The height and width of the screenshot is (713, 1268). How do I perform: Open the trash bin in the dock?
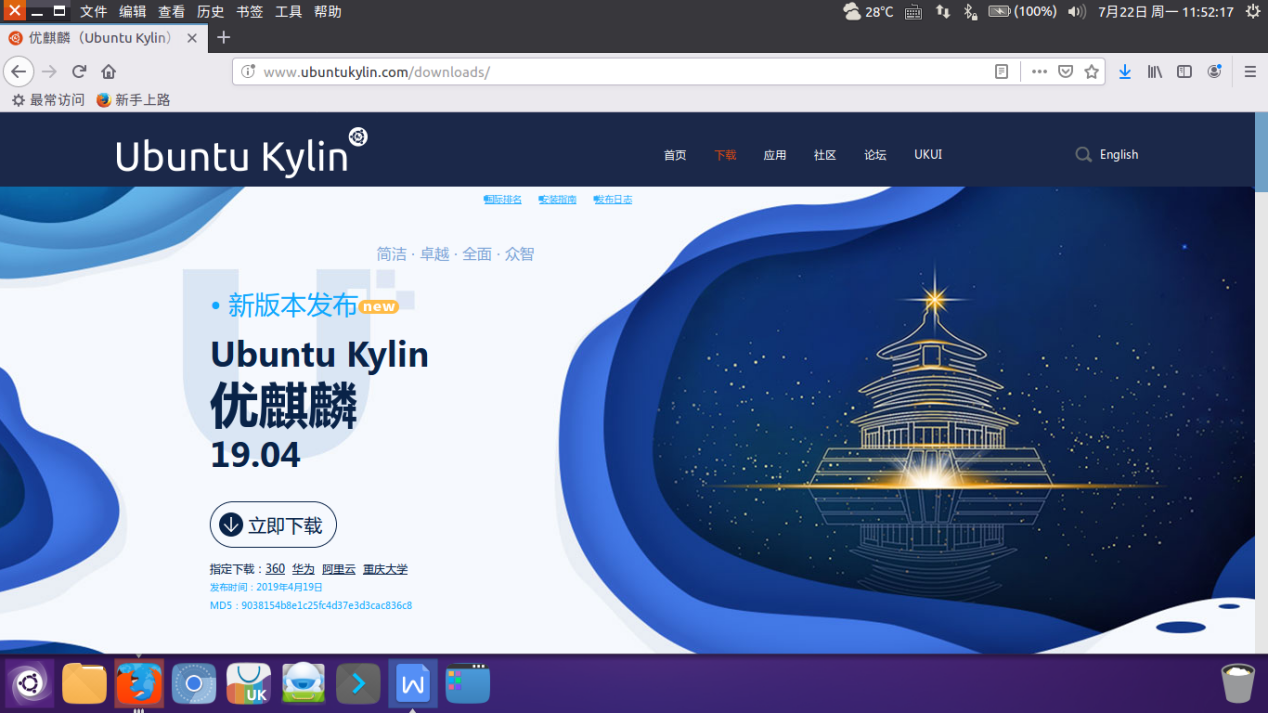pyautogui.click(x=1238, y=684)
